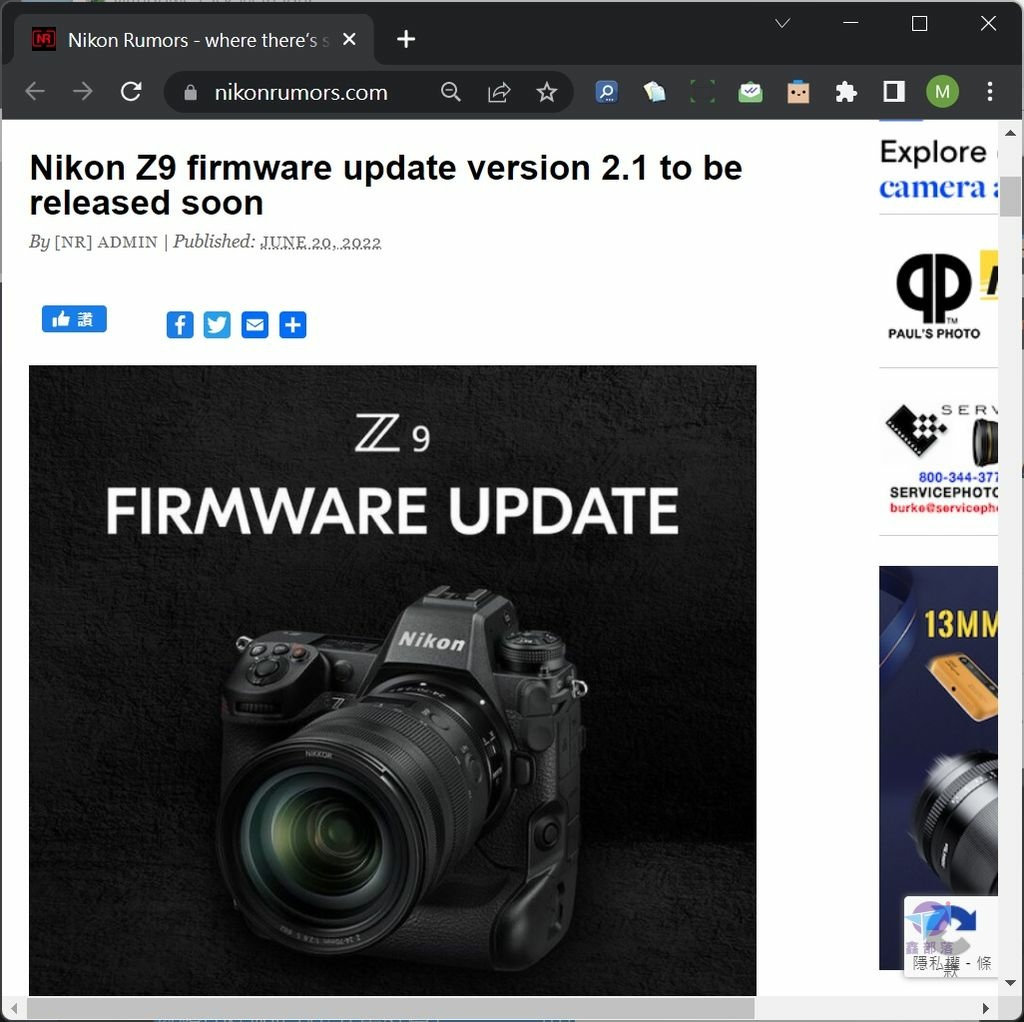Open the blue search extension icon
The width and height of the screenshot is (1024, 1022).
click(607, 92)
